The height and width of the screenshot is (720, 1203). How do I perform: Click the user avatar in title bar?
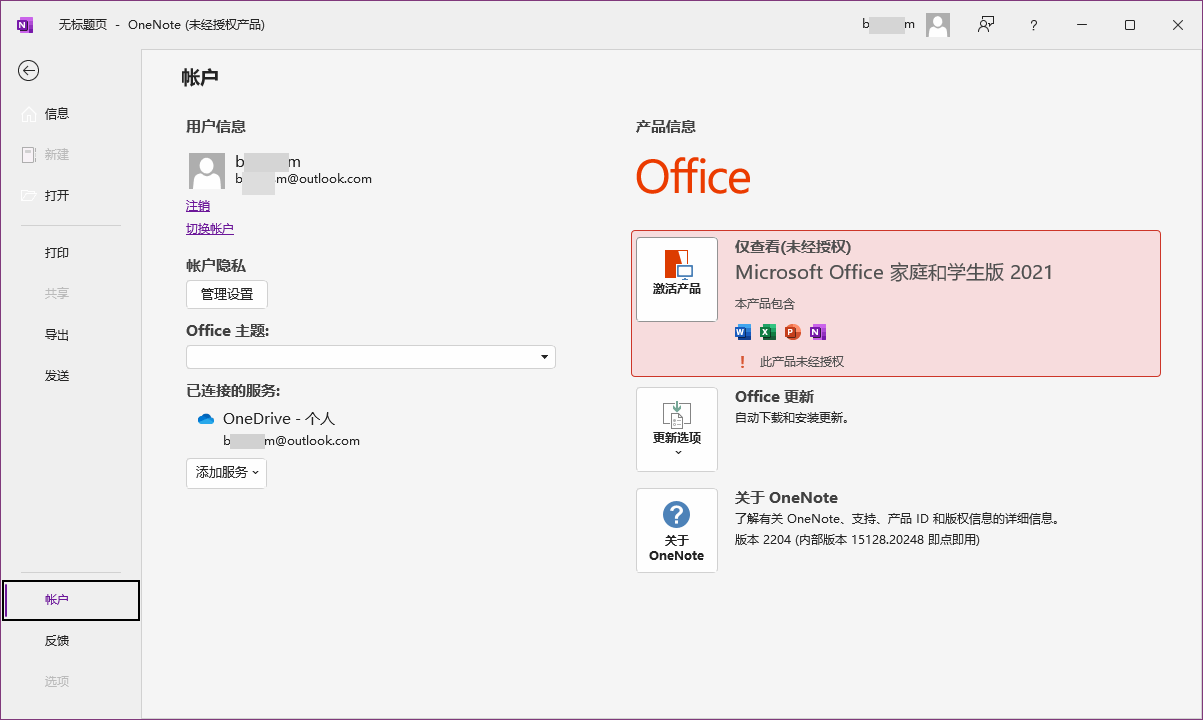point(937,25)
